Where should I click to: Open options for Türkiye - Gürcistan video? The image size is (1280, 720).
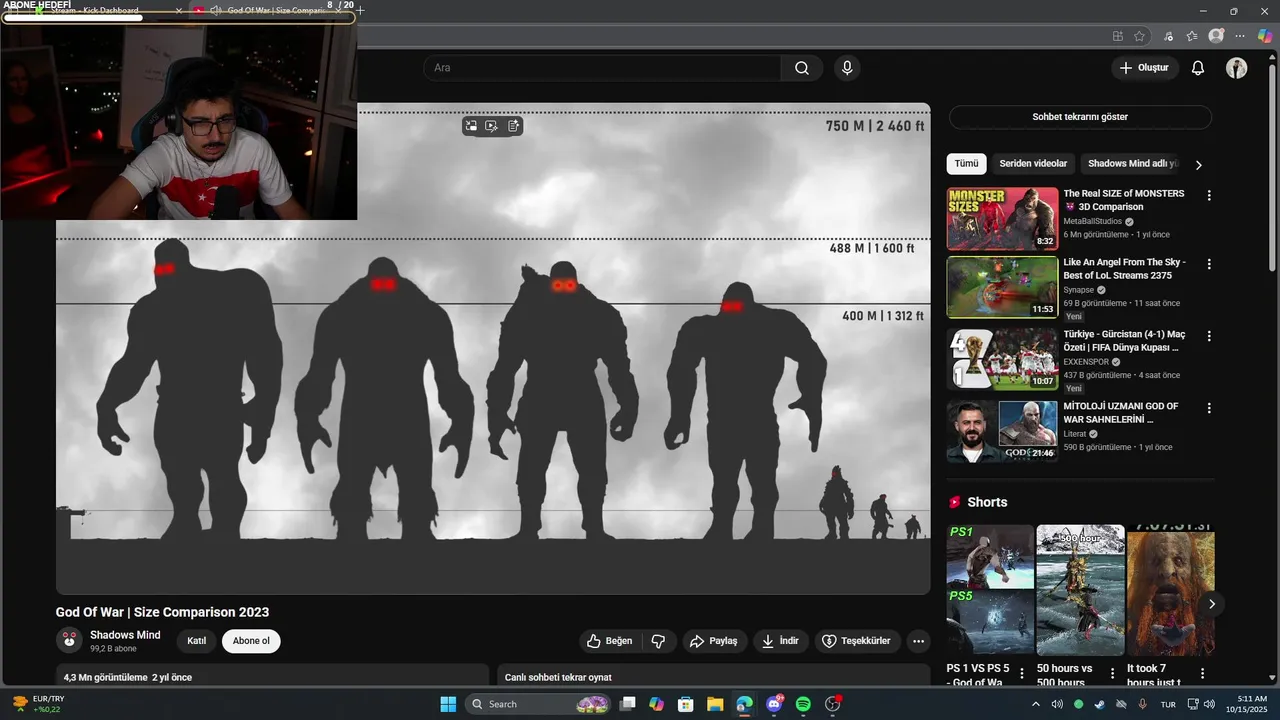(x=1209, y=336)
